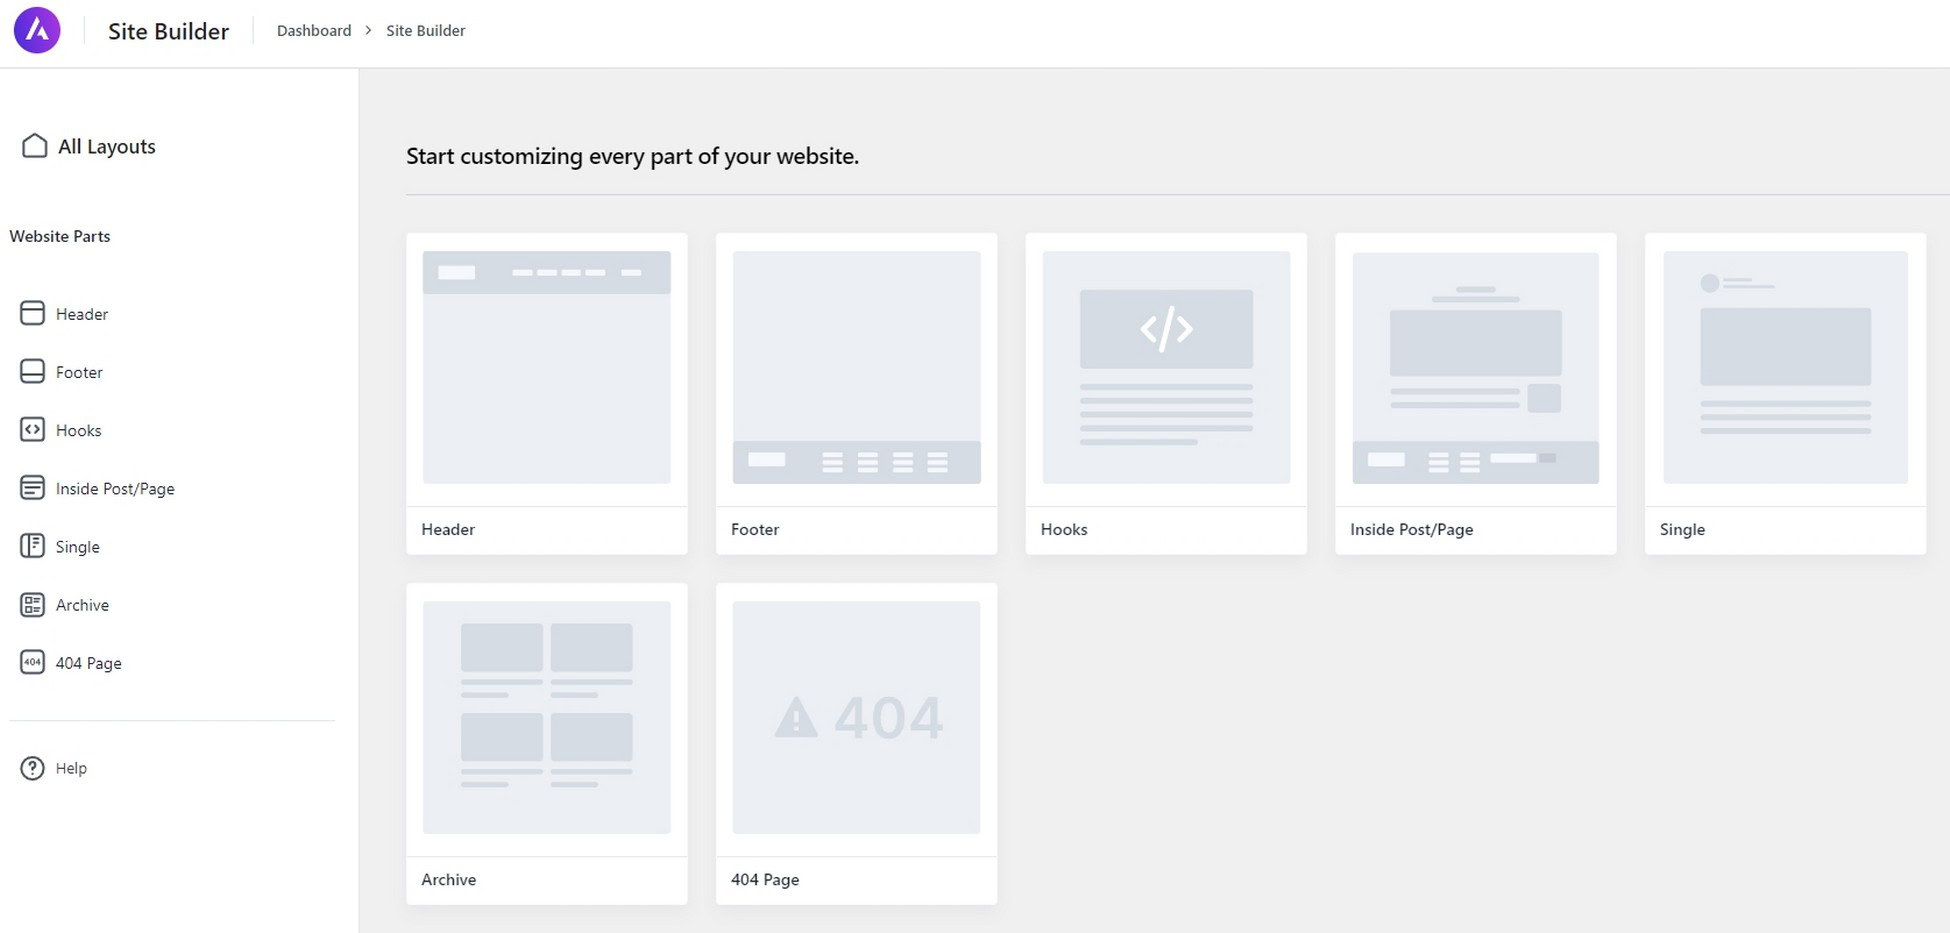Open the Single layout card thumbnail
Viewport: 1950px width, 933px height.
tap(1786, 367)
